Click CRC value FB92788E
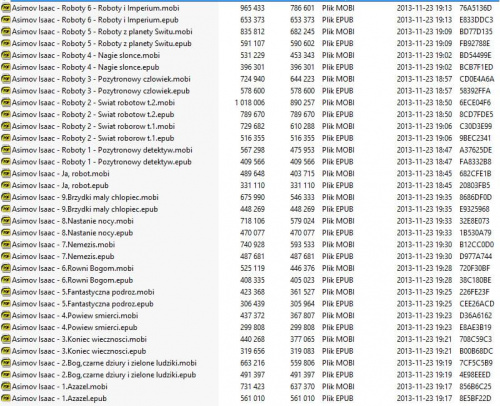This screenshot has width=500, height=406. click(475, 44)
